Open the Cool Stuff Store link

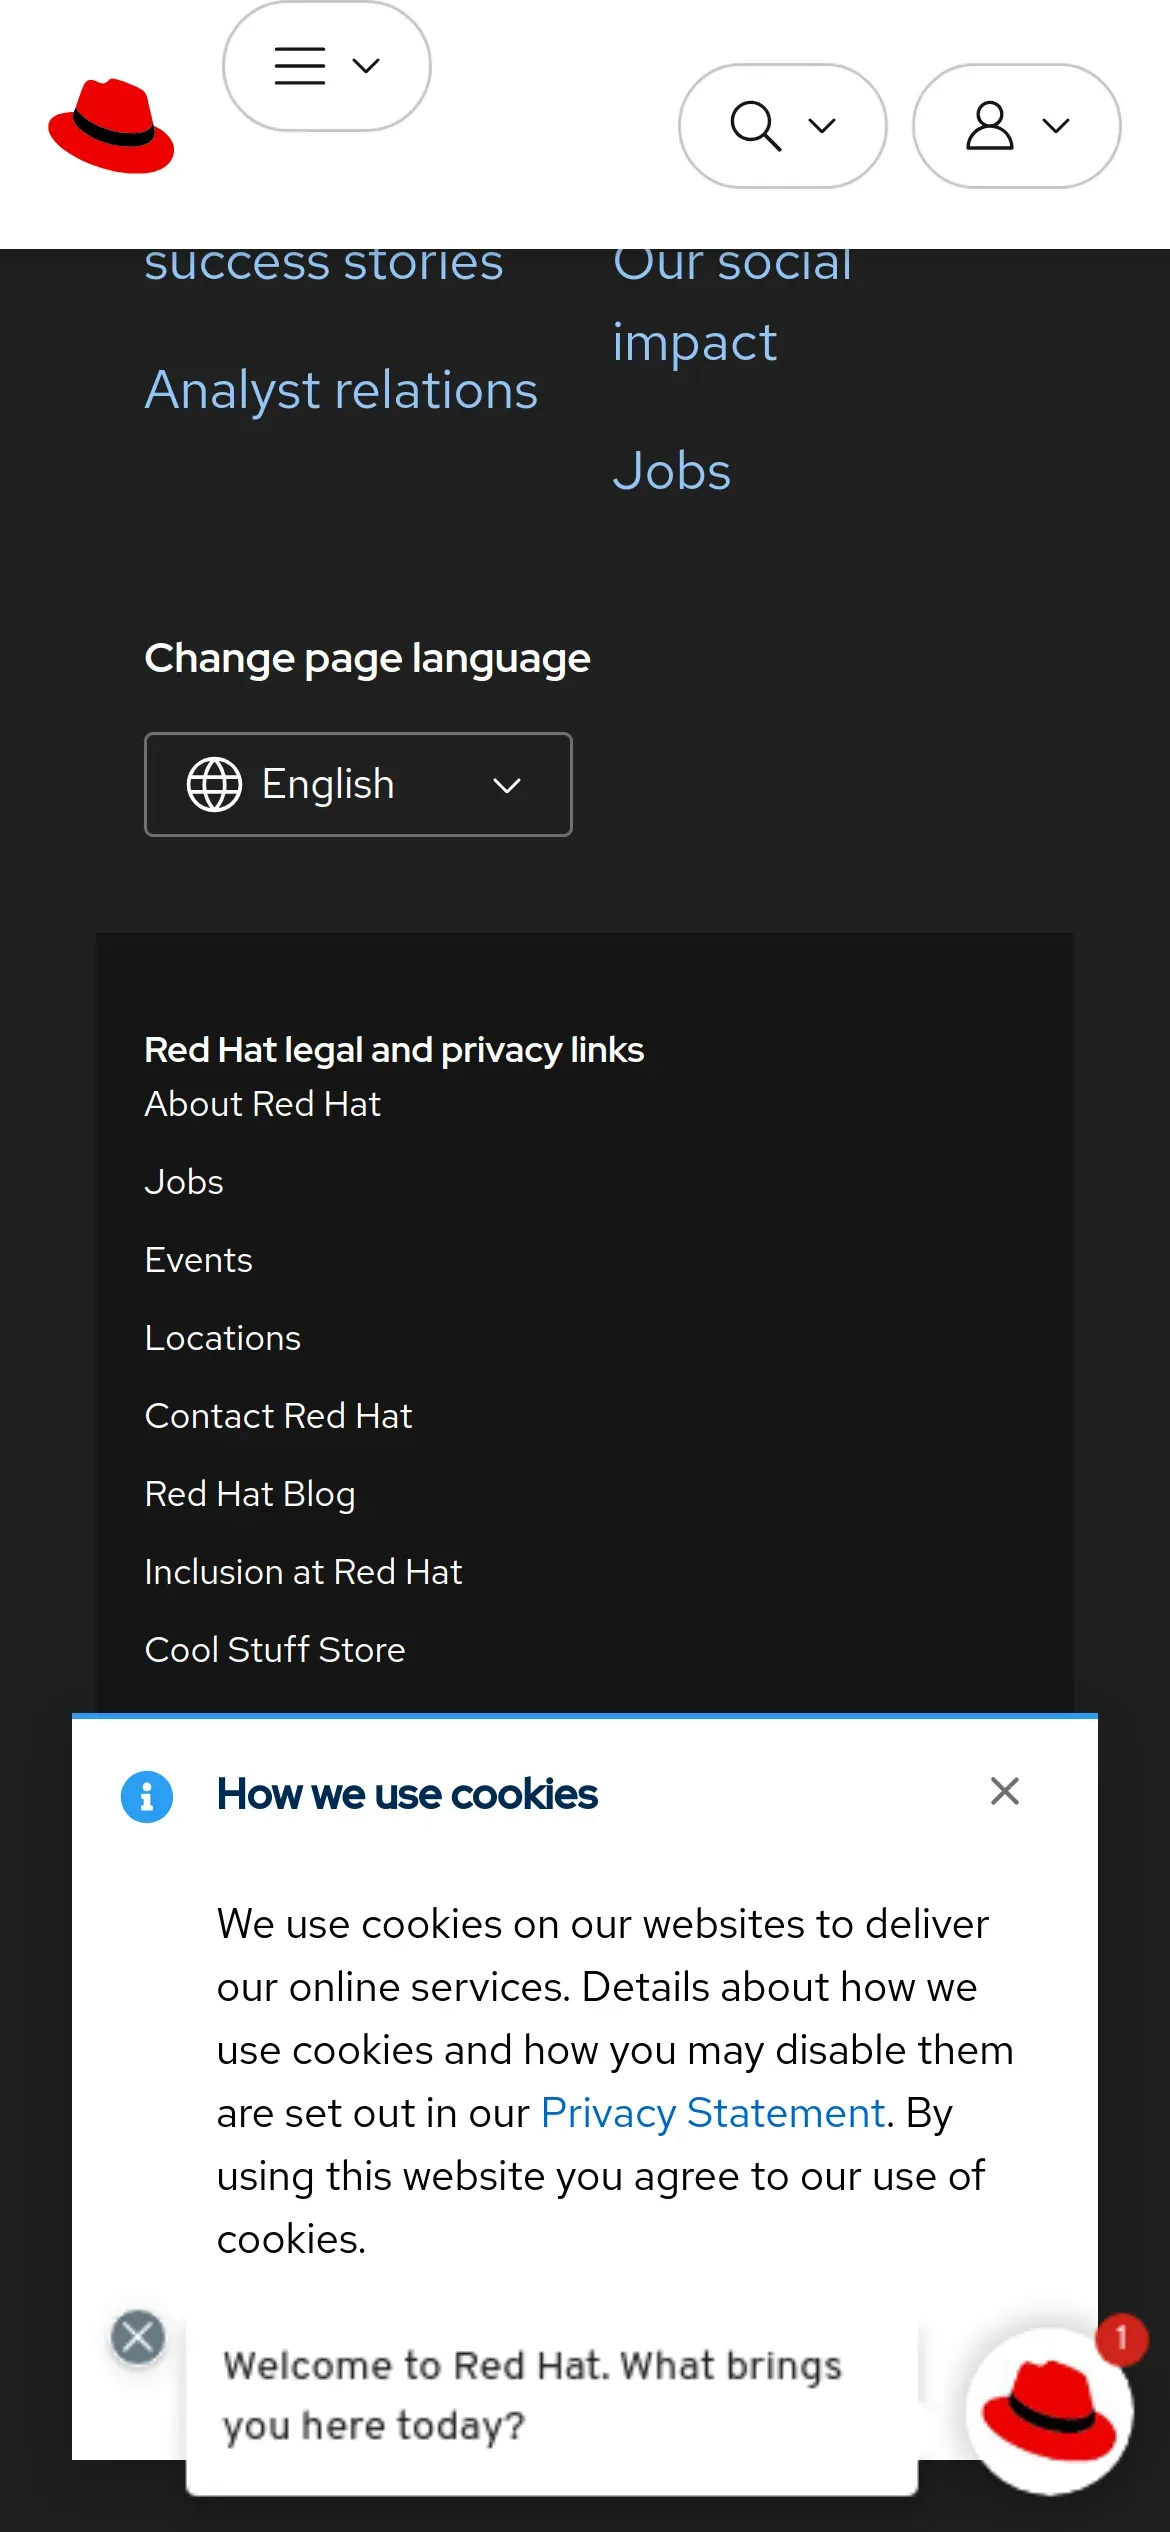(x=275, y=1650)
